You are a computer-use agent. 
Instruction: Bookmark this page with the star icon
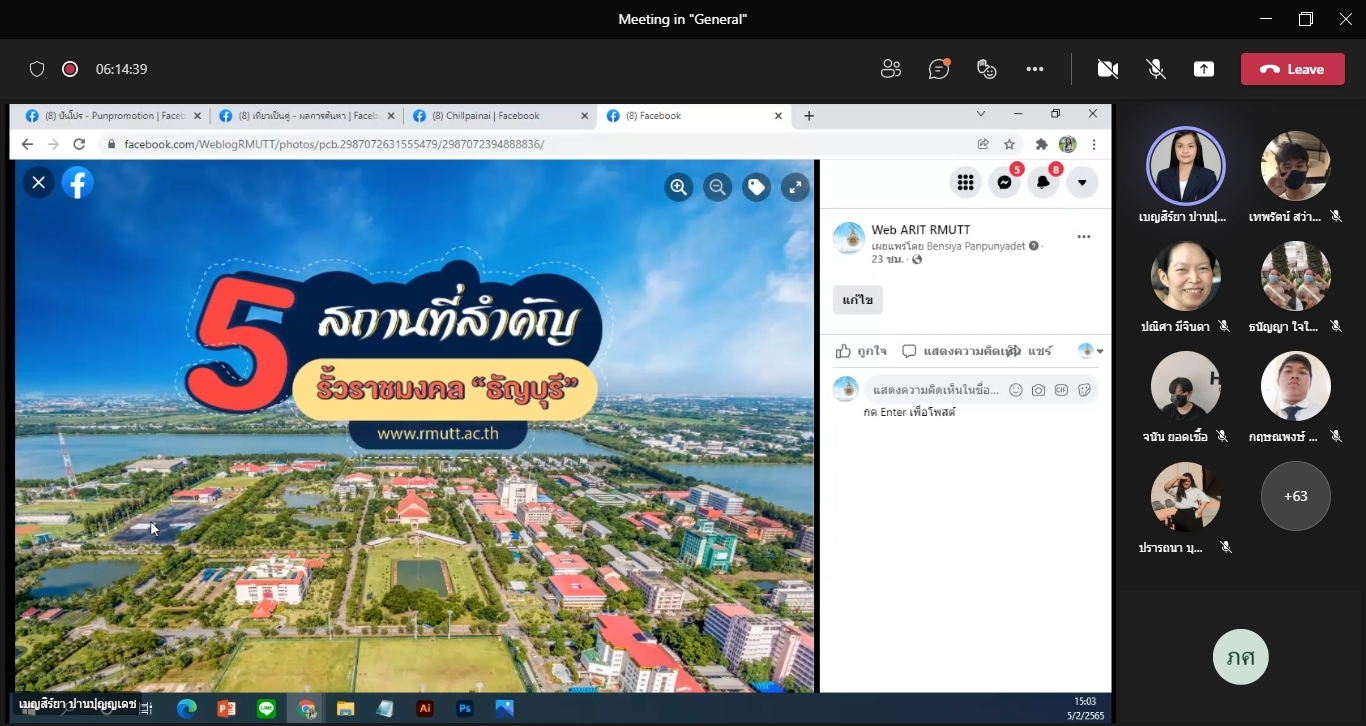[x=1010, y=144]
